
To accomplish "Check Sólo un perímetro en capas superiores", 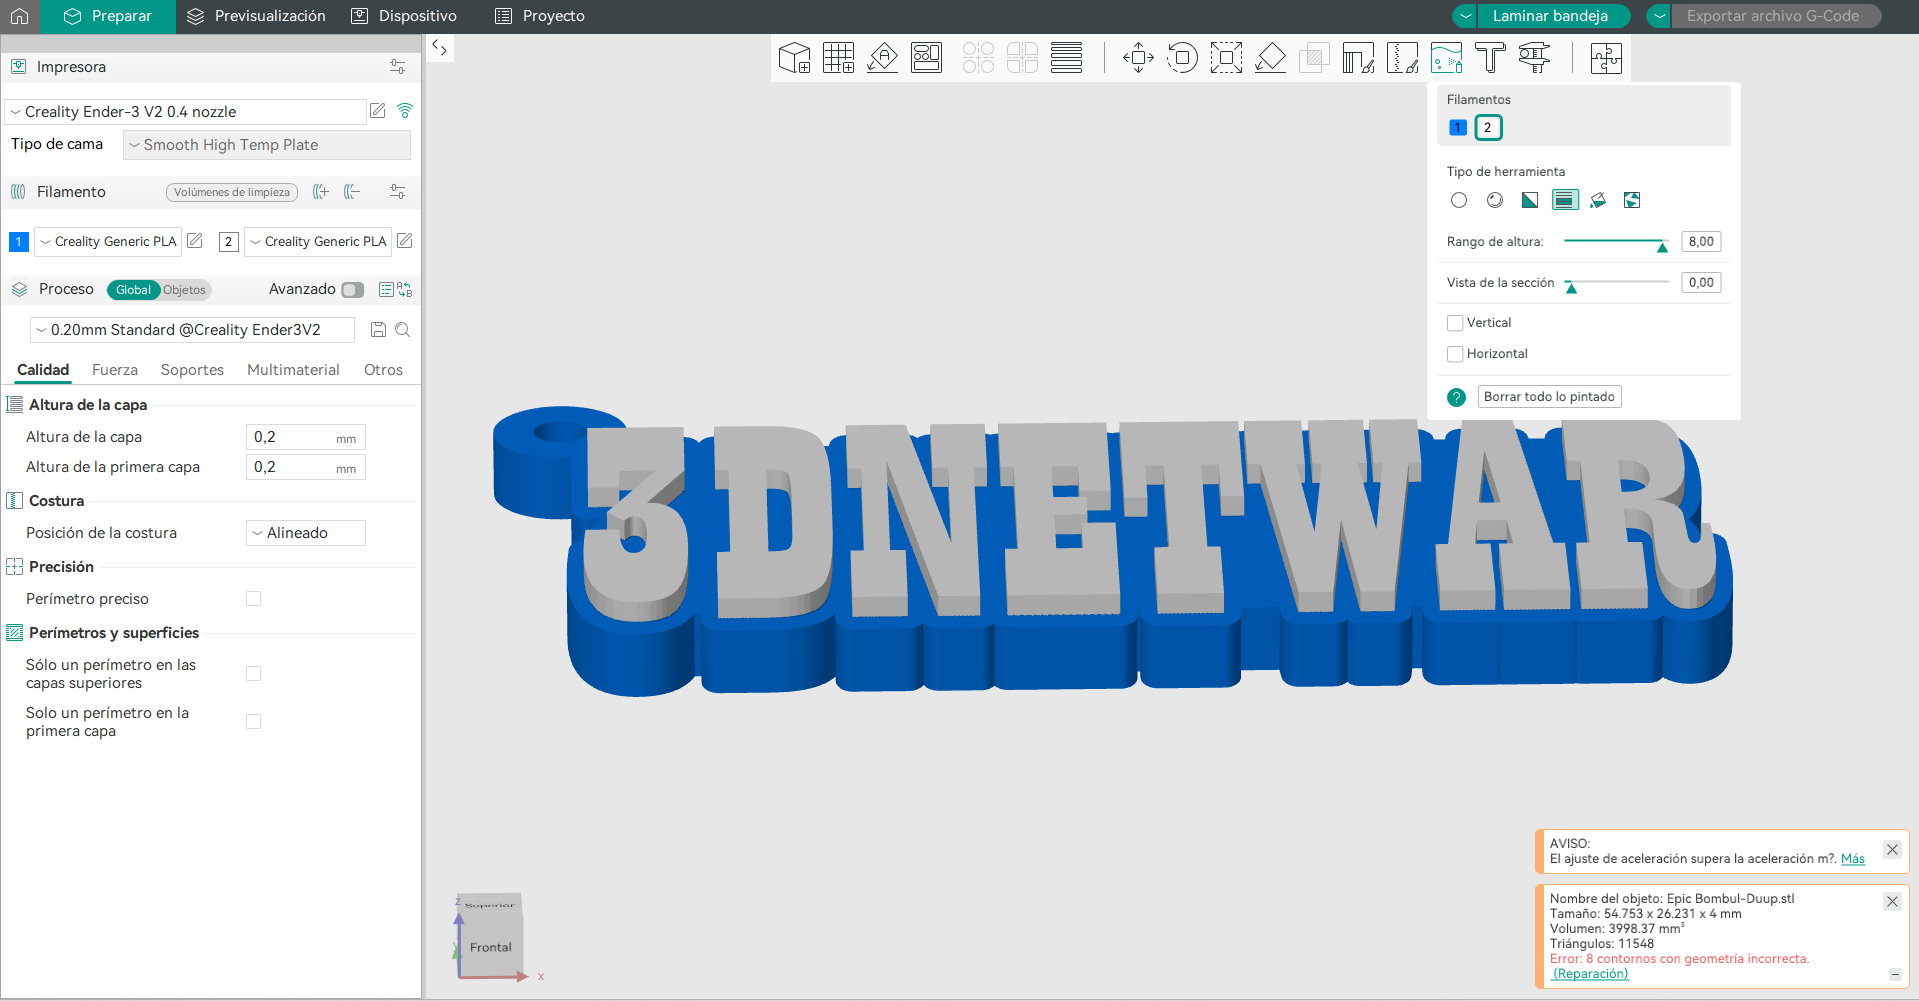I will [x=254, y=674].
